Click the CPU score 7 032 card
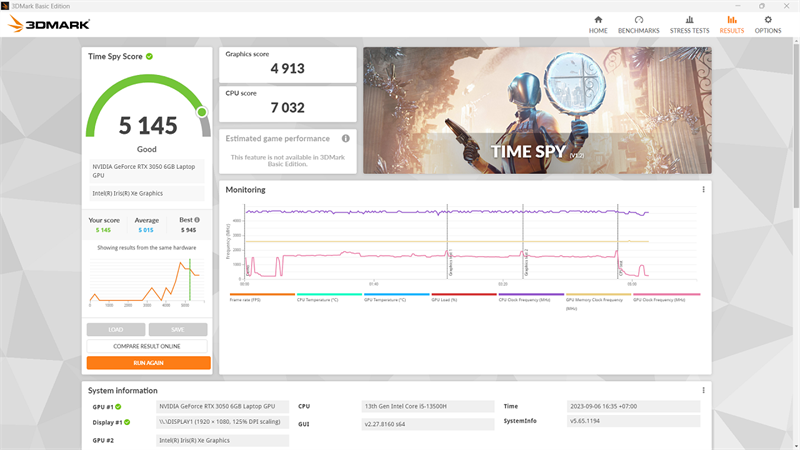This screenshot has width=800, height=450. [288, 104]
